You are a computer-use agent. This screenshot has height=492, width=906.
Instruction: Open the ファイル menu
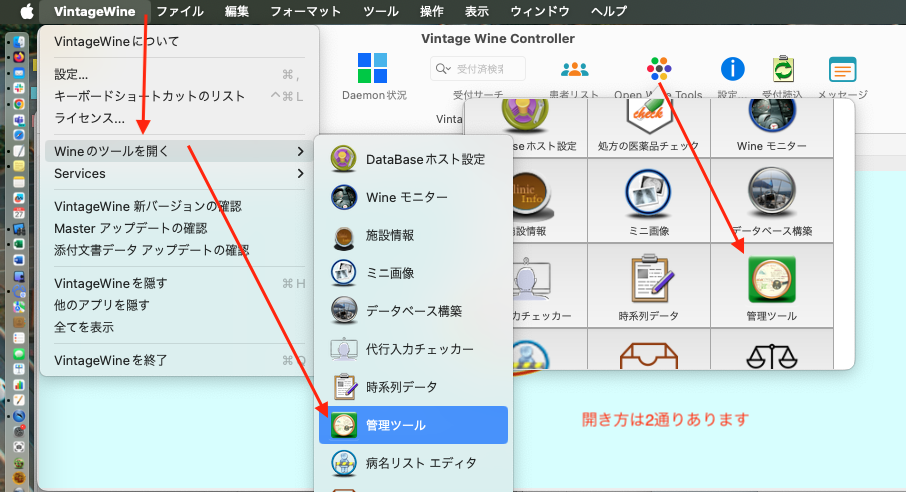coord(180,11)
